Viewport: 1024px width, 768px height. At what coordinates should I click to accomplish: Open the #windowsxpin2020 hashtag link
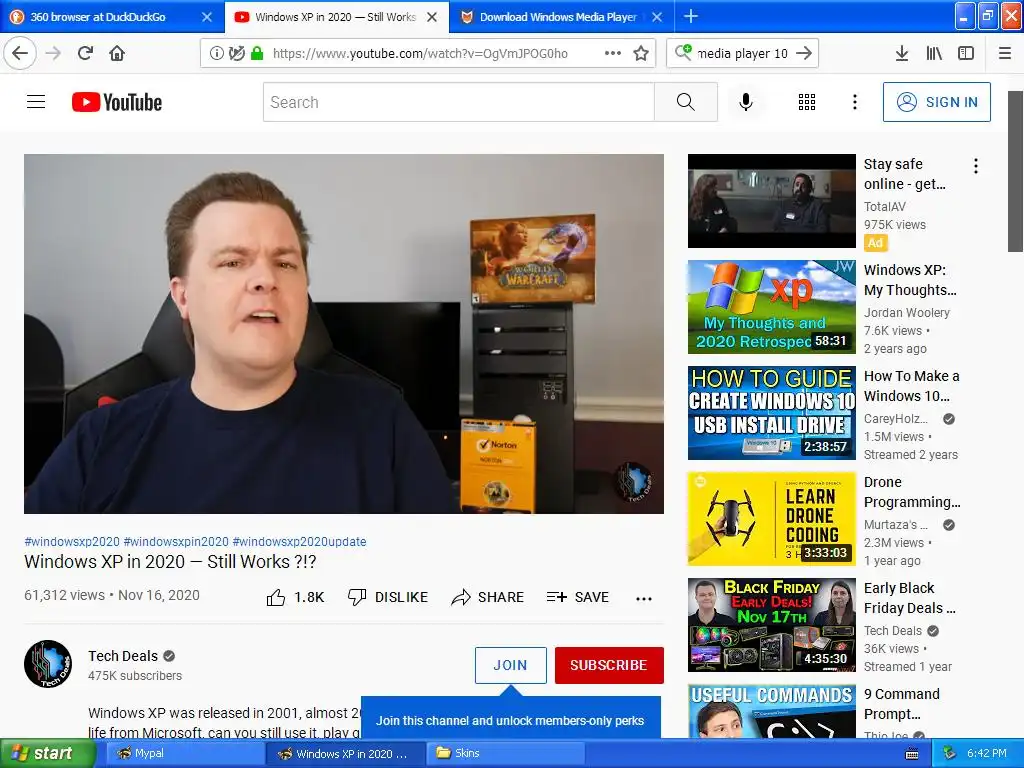pyautogui.click(x=176, y=541)
